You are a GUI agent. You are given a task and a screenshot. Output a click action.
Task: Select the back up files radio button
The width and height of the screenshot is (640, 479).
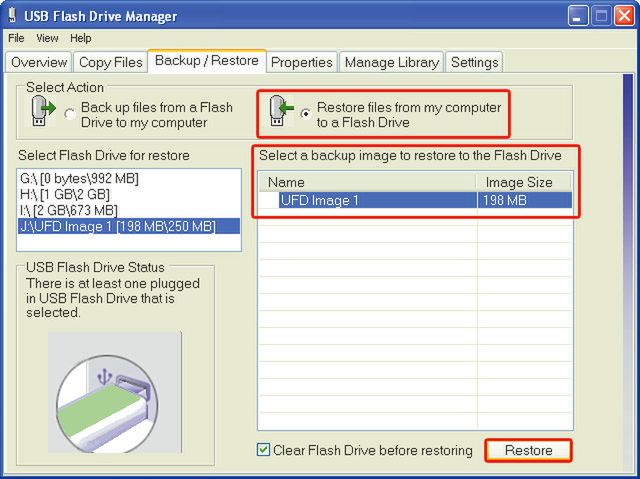69,115
